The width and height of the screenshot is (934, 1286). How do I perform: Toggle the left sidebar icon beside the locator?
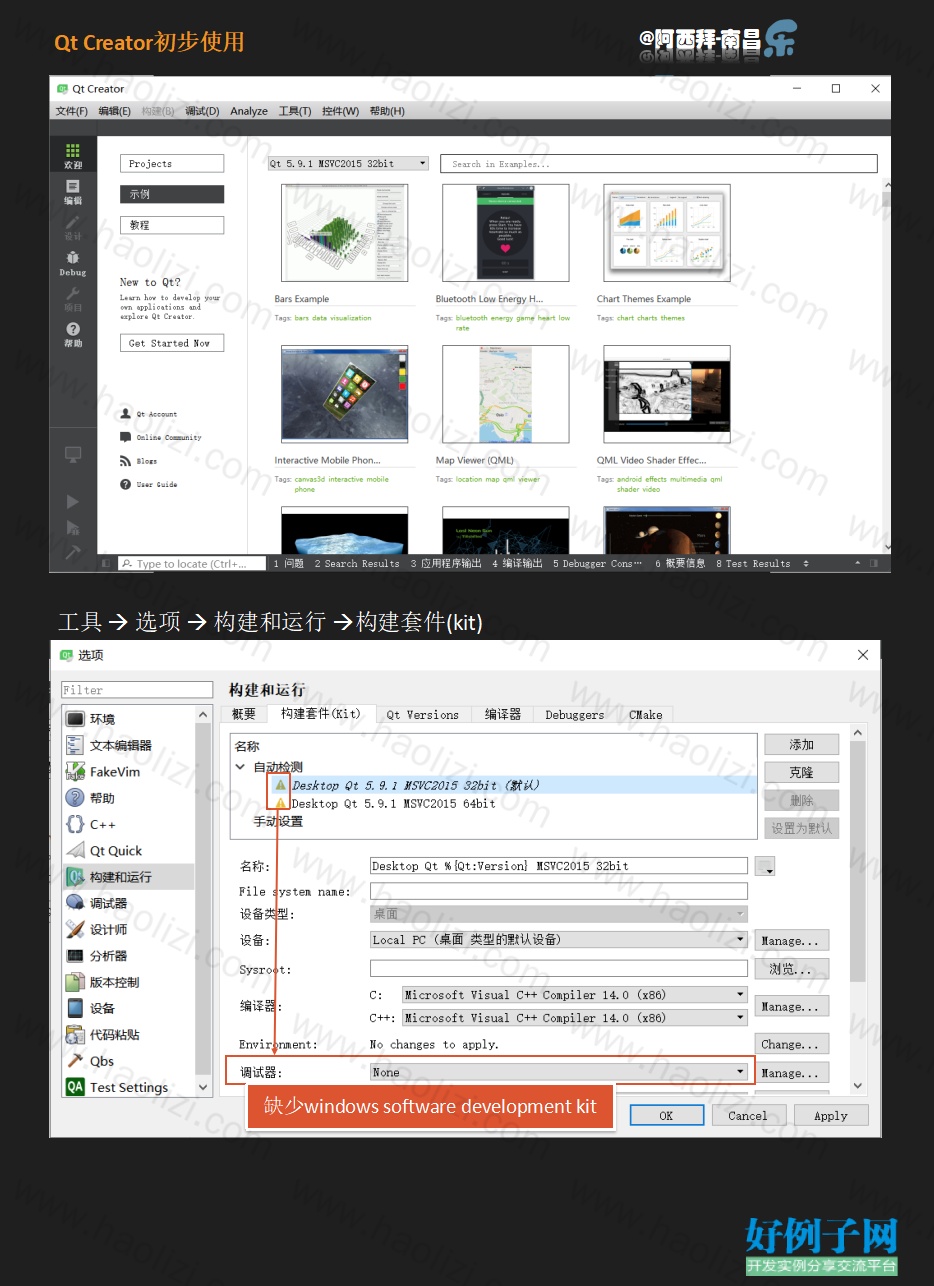click(107, 564)
